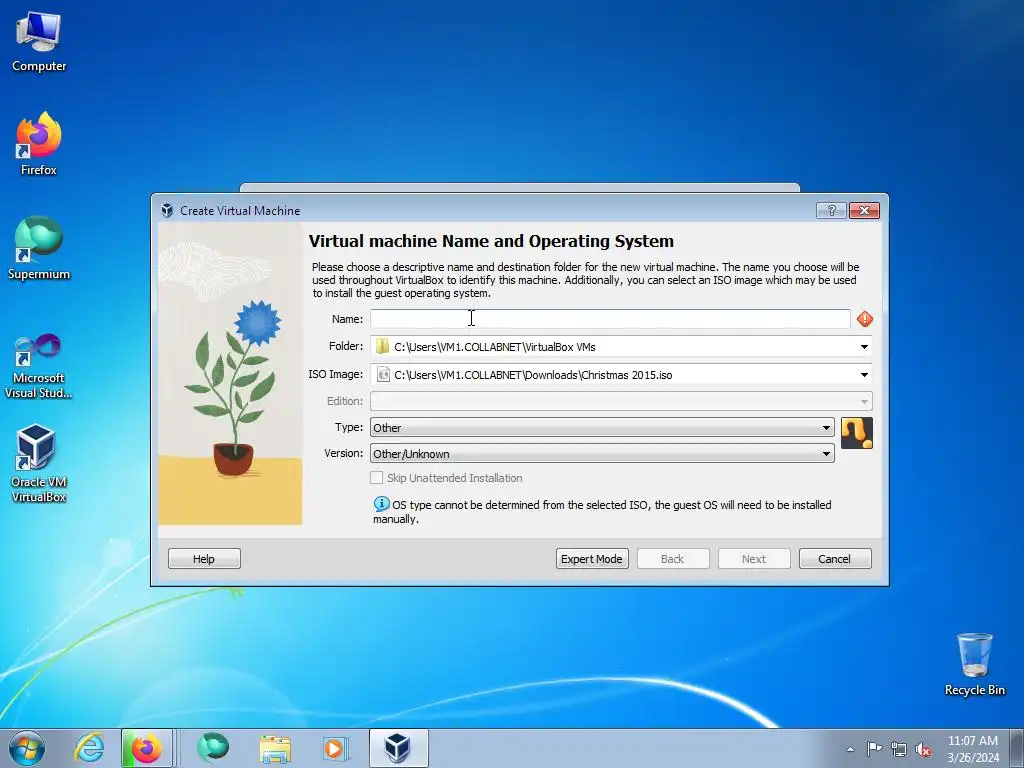Screen dimensions: 1024x768
Task: Click the OS type icon beside Type
Action: (x=857, y=433)
